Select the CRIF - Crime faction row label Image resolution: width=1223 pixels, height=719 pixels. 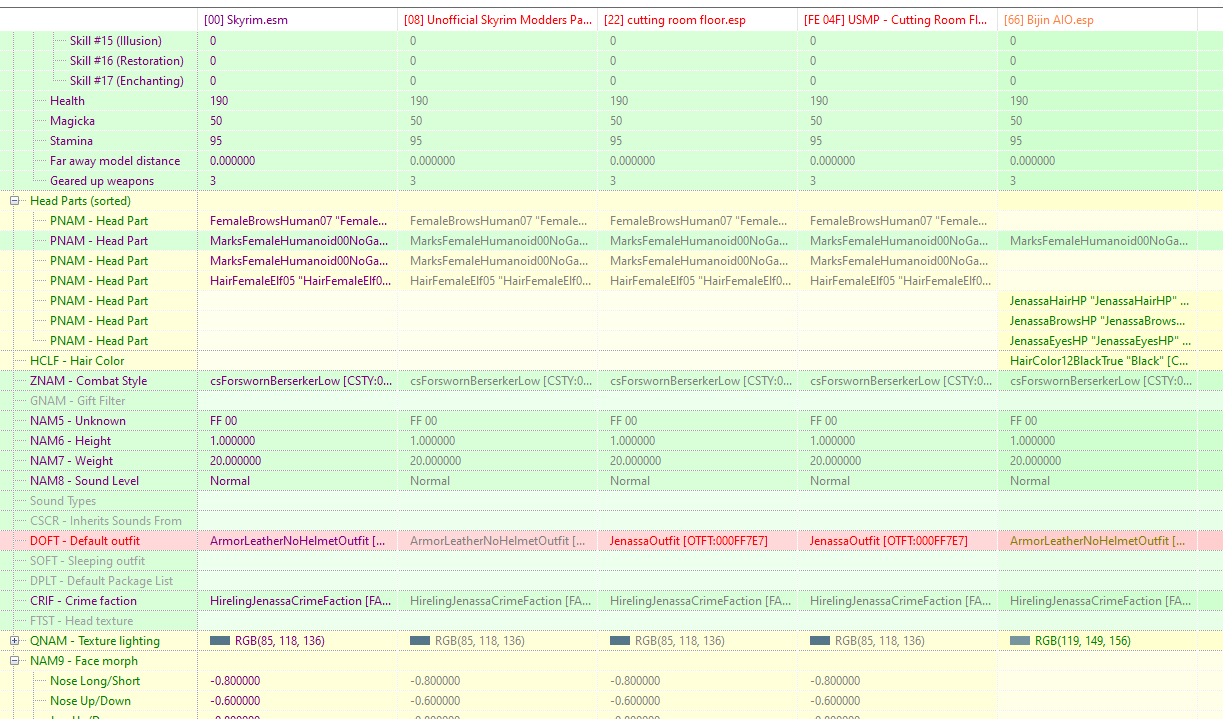click(x=83, y=601)
